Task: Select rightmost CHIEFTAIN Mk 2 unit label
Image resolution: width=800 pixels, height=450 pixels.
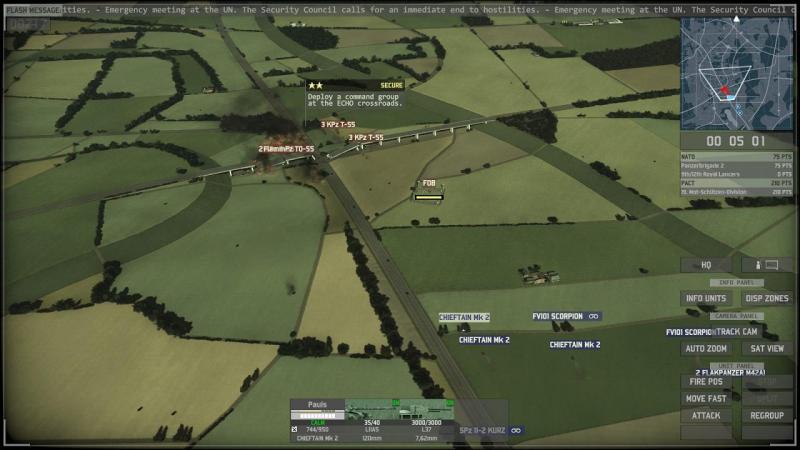Action: 574,345
